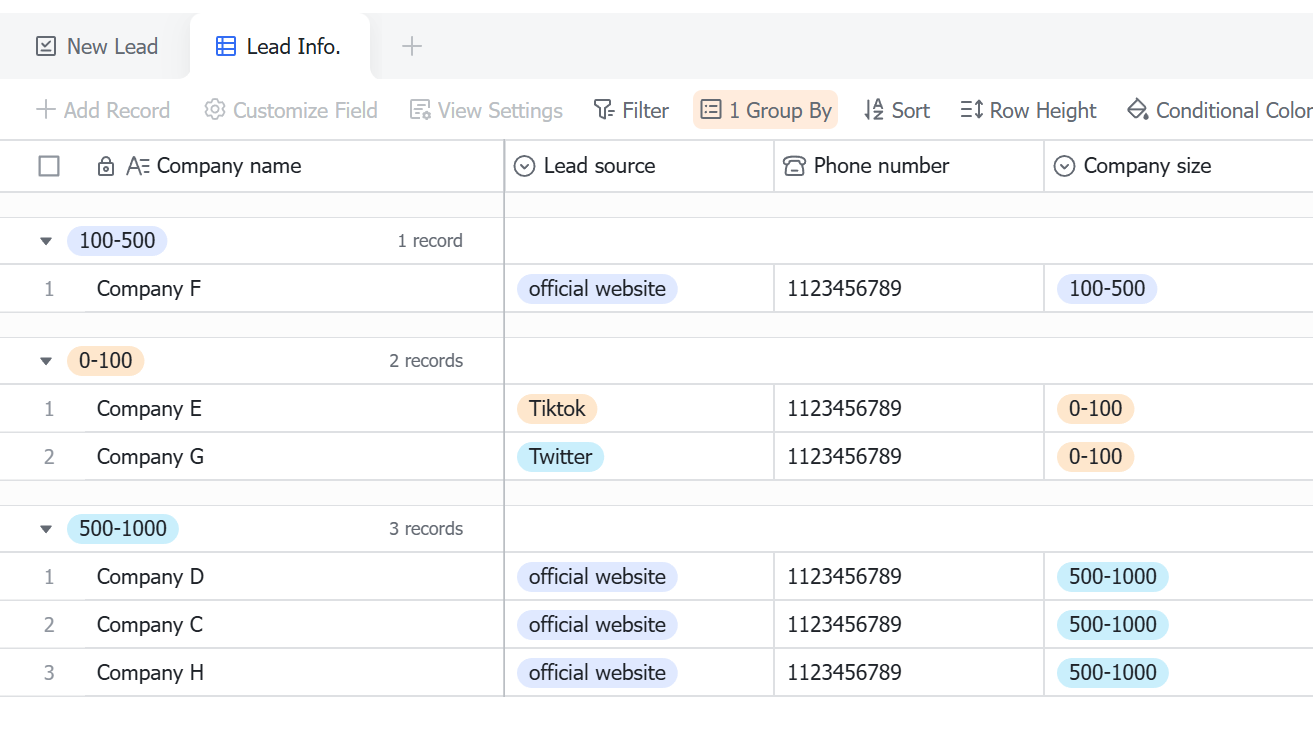Viewport: 1313px width, 744px height.
Task: Open View Settings
Action: (486, 110)
